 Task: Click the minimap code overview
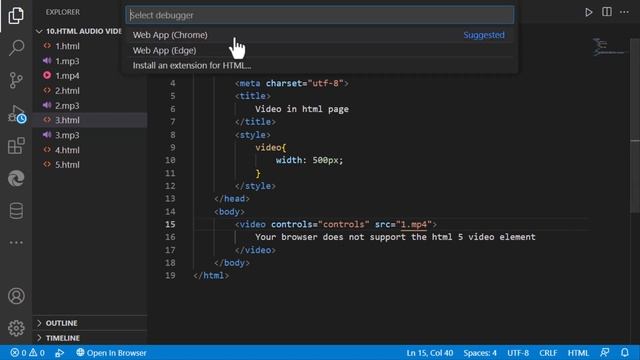[608, 47]
